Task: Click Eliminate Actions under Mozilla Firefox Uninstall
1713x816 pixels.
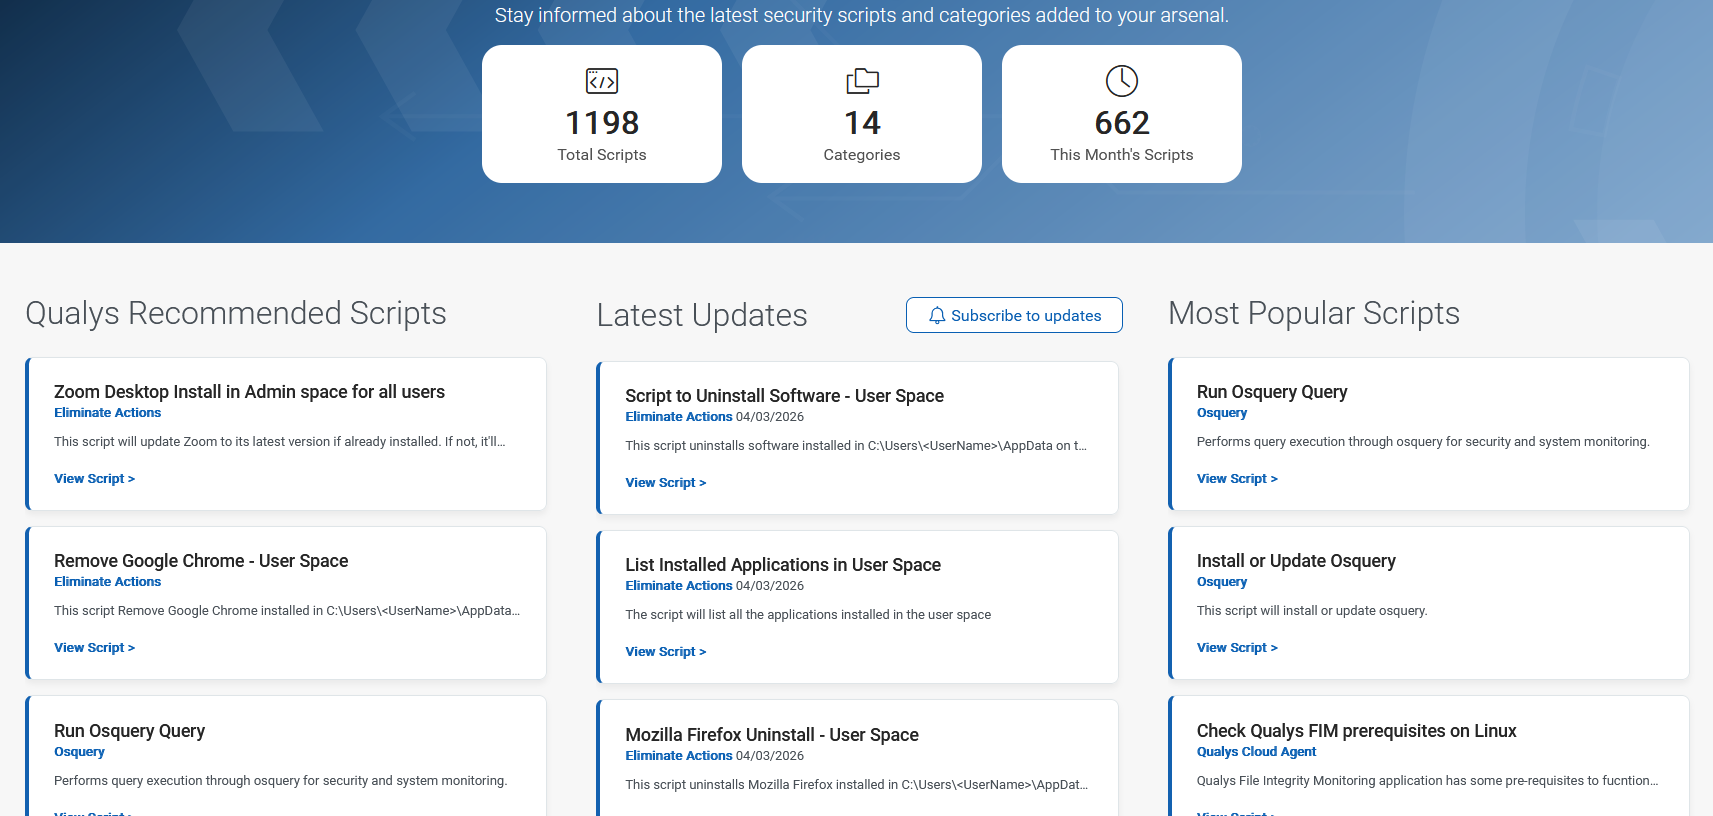Action: [678, 756]
